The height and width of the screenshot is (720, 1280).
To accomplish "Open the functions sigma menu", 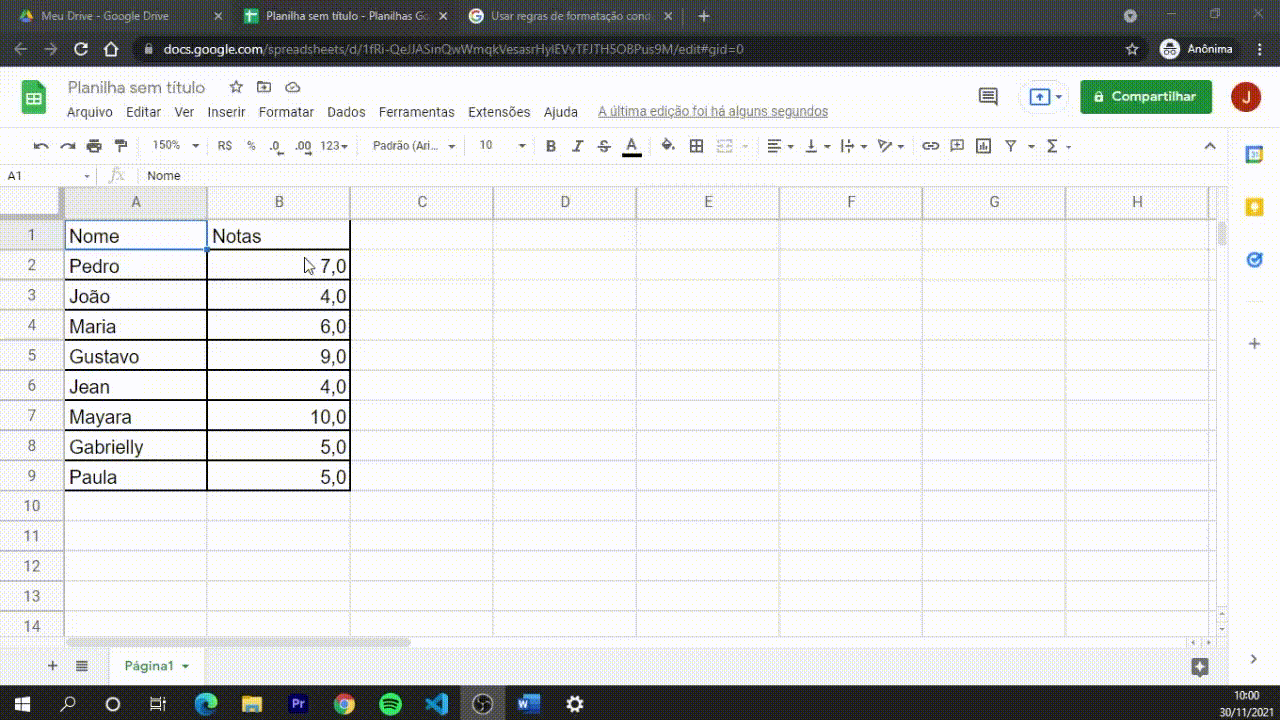I will [x=1052, y=146].
